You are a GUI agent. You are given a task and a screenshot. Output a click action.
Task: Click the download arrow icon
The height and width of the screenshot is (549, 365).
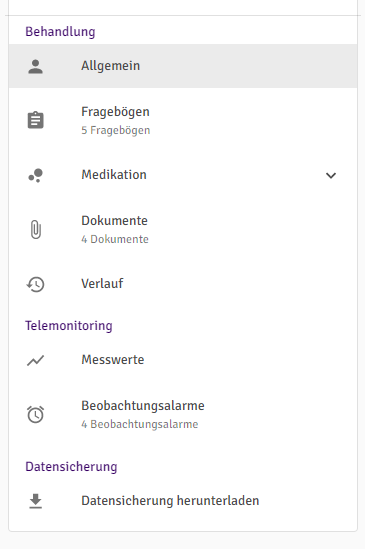(35, 501)
